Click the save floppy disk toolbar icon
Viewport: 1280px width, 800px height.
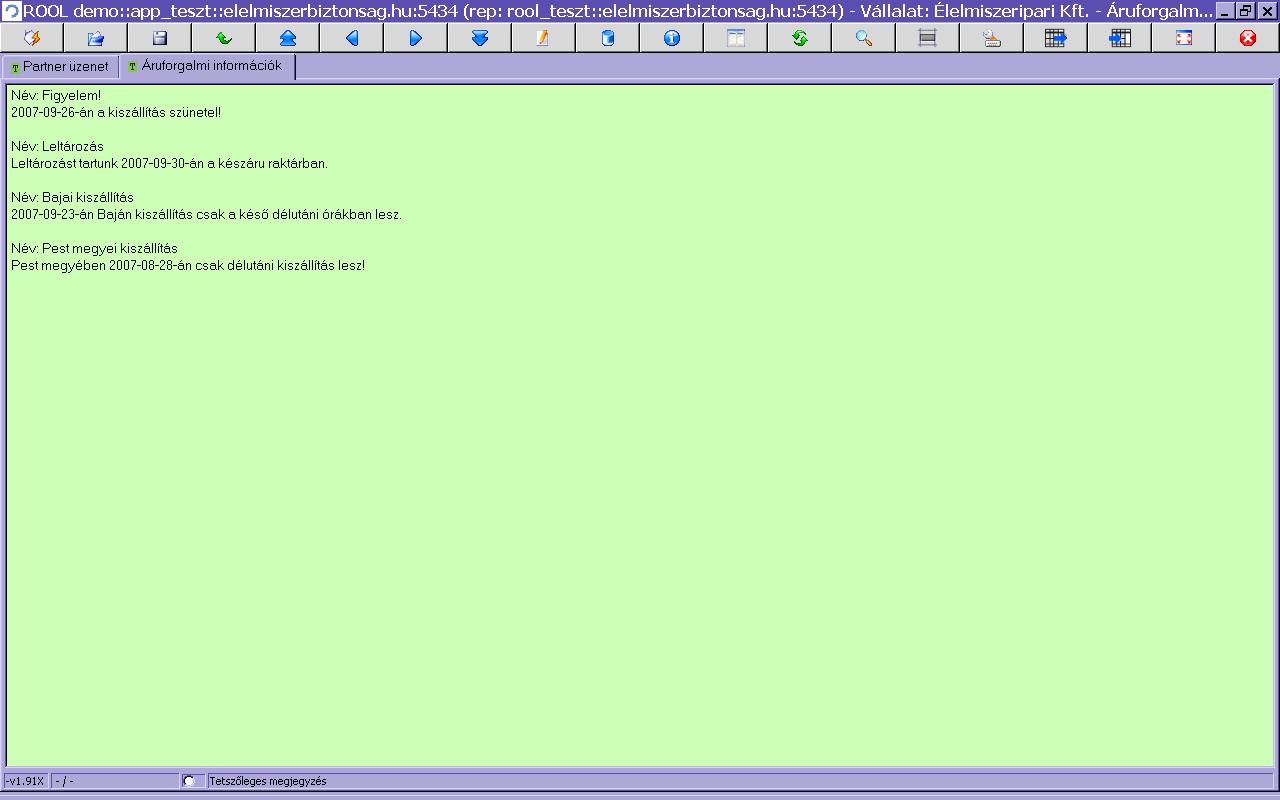(160, 38)
